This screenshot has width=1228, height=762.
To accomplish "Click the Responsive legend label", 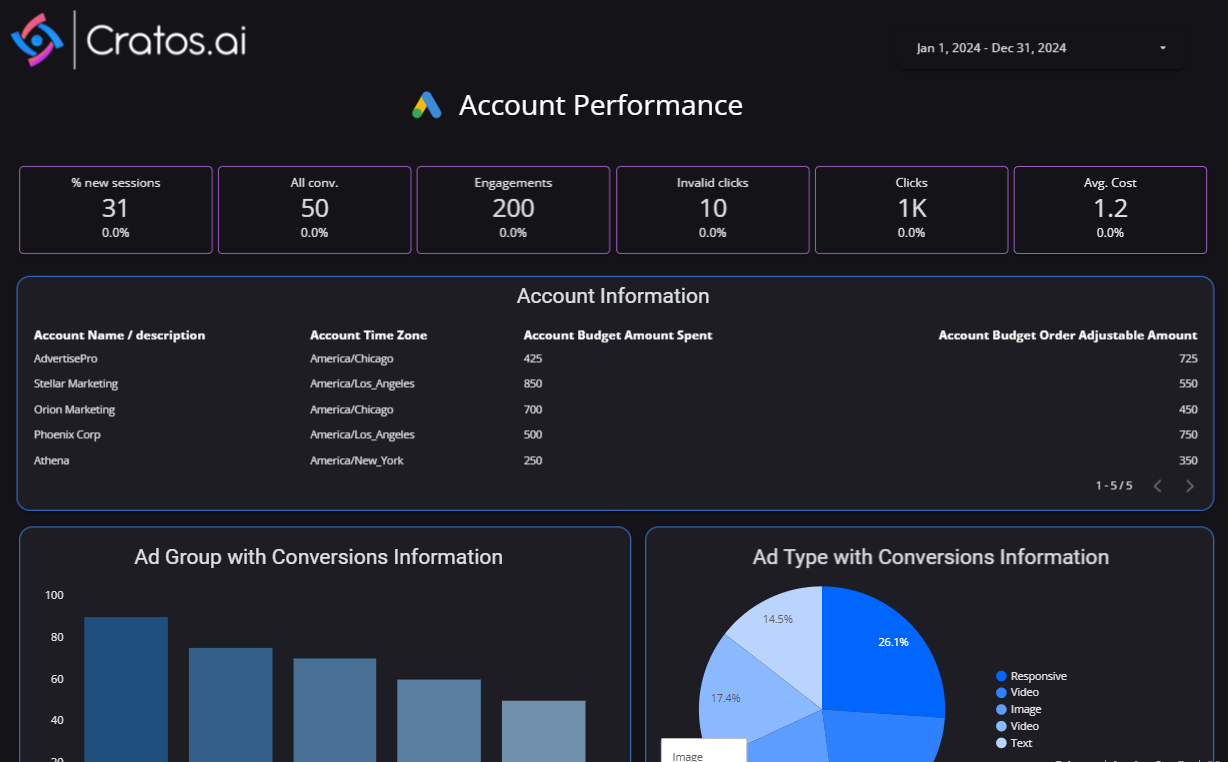I will tap(1038, 676).
